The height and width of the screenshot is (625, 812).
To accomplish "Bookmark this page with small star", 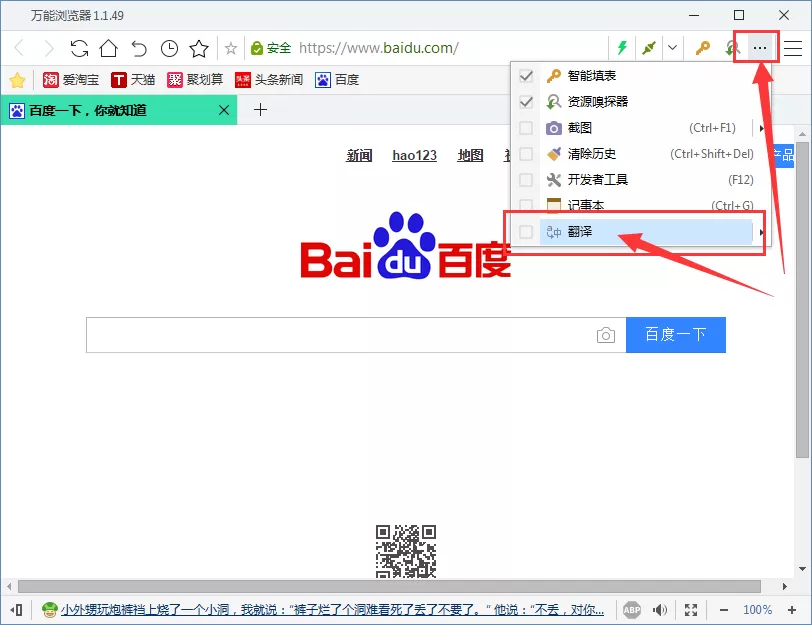I will (x=231, y=49).
